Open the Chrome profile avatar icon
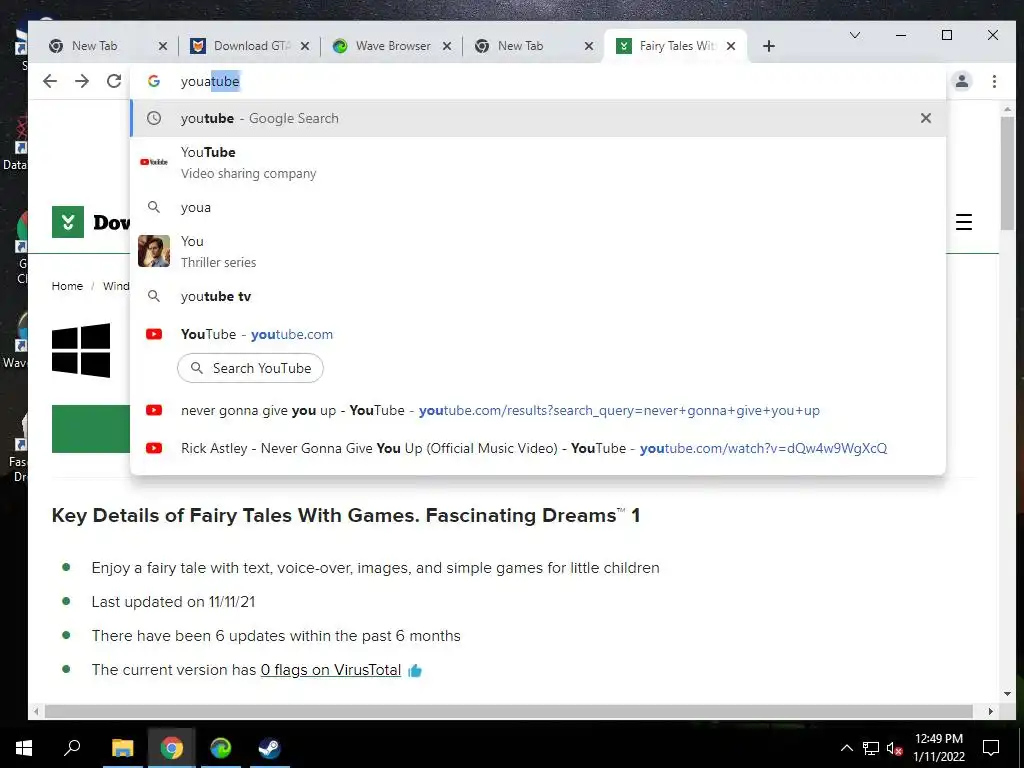This screenshot has width=1024, height=768. (x=962, y=81)
